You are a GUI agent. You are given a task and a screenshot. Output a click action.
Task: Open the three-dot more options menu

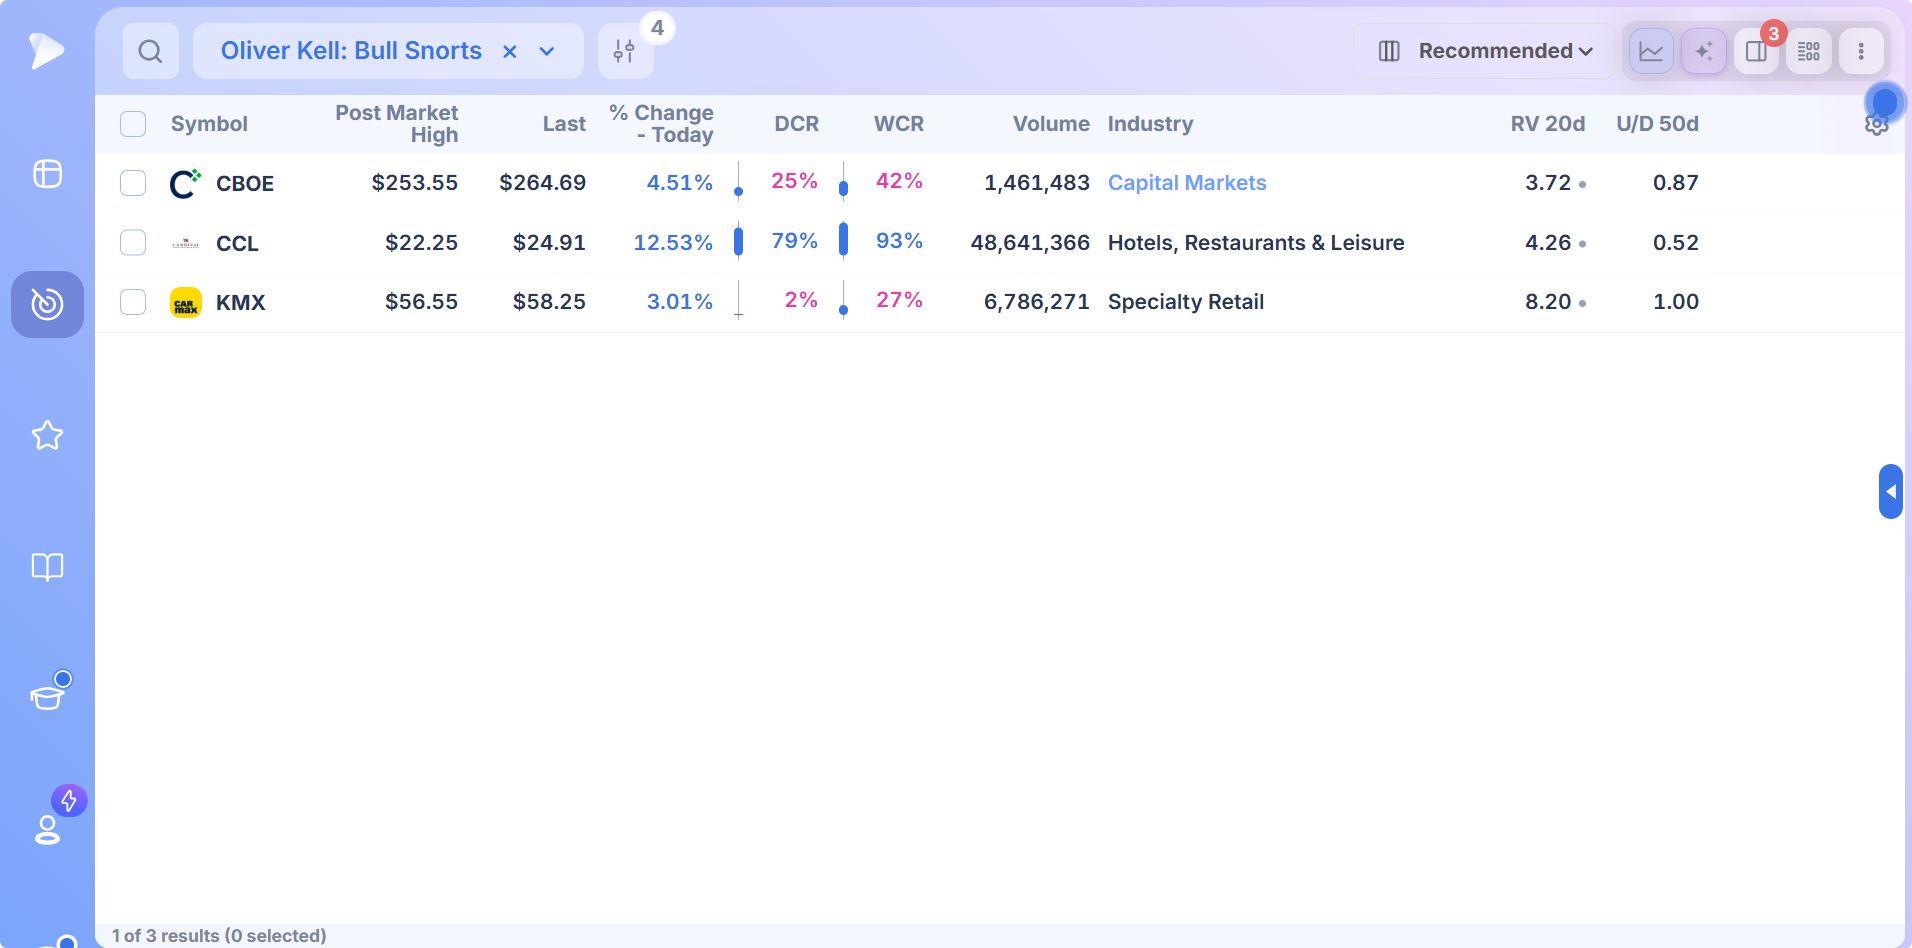(x=1861, y=51)
